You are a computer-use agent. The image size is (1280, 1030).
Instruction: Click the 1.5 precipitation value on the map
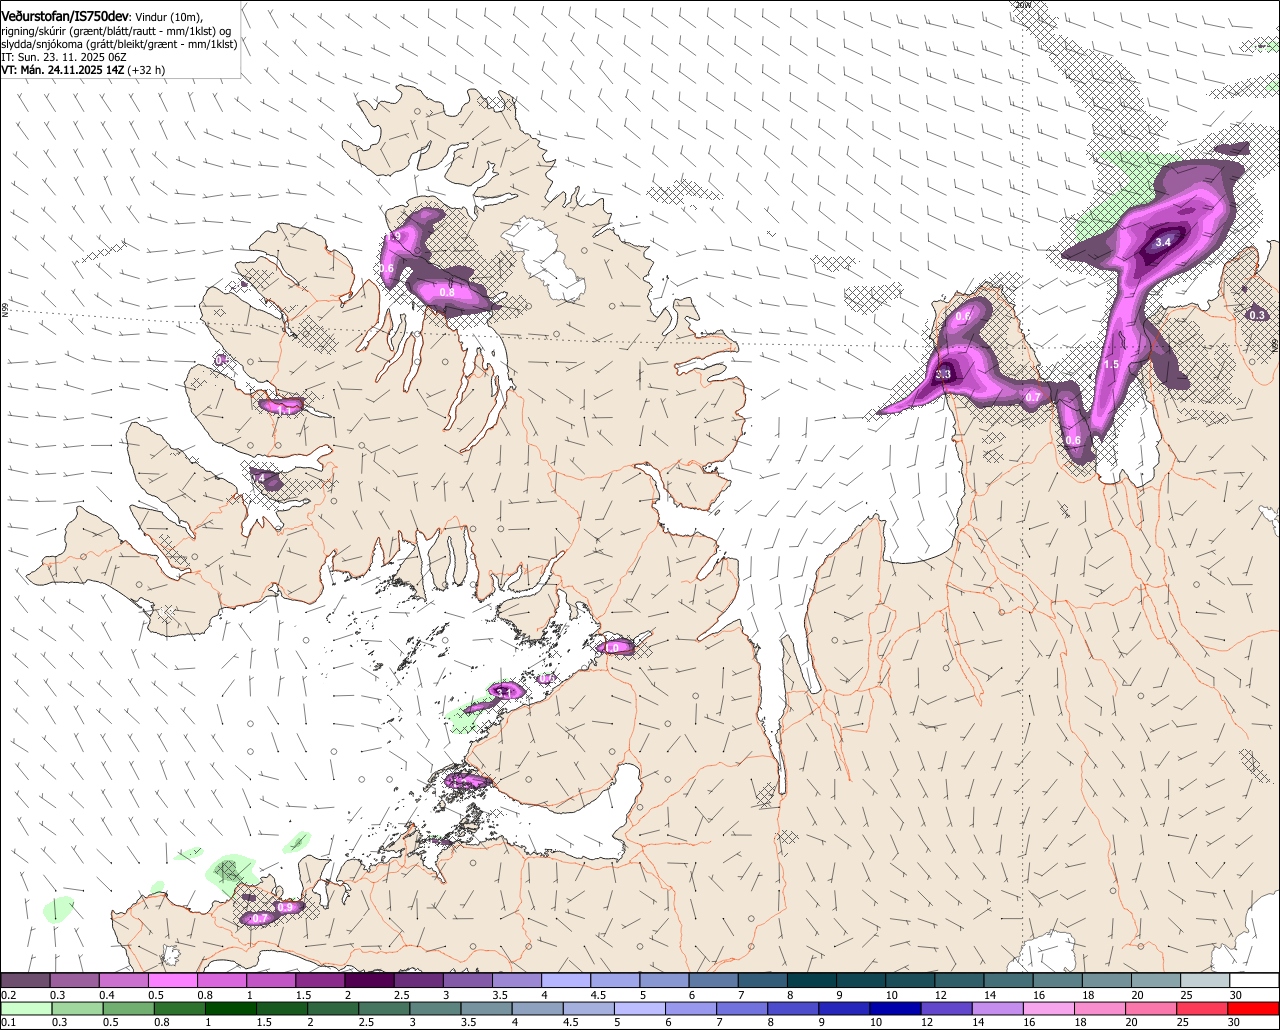pyautogui.click(x=1111, y=364)
